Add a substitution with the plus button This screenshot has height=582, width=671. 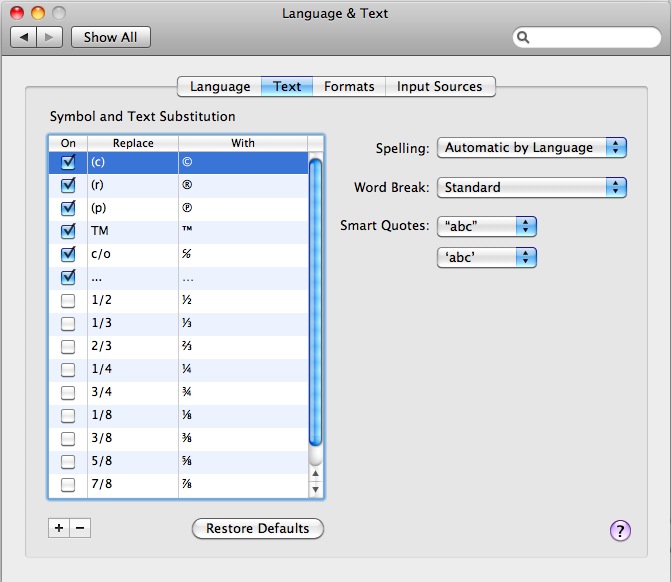coord(59,528)
